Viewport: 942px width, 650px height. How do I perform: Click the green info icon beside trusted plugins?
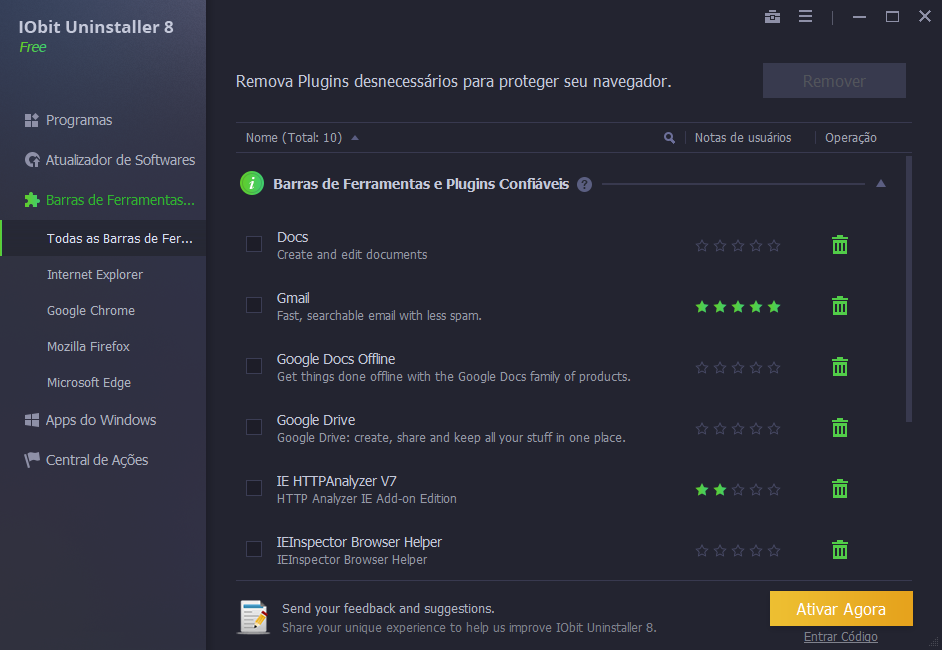point(252,183)
